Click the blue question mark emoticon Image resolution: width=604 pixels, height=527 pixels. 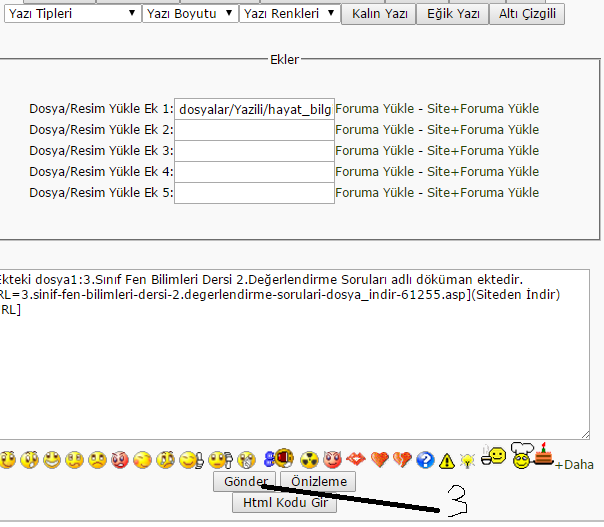(x=423, y=460)
